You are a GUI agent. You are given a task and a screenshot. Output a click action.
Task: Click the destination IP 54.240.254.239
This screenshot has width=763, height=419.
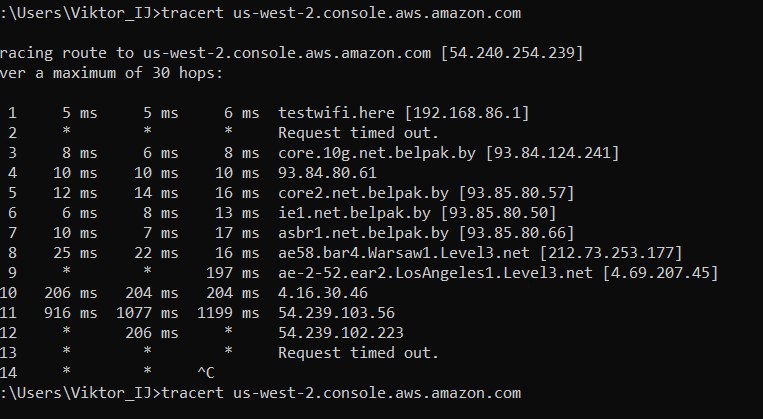[511, 53]
